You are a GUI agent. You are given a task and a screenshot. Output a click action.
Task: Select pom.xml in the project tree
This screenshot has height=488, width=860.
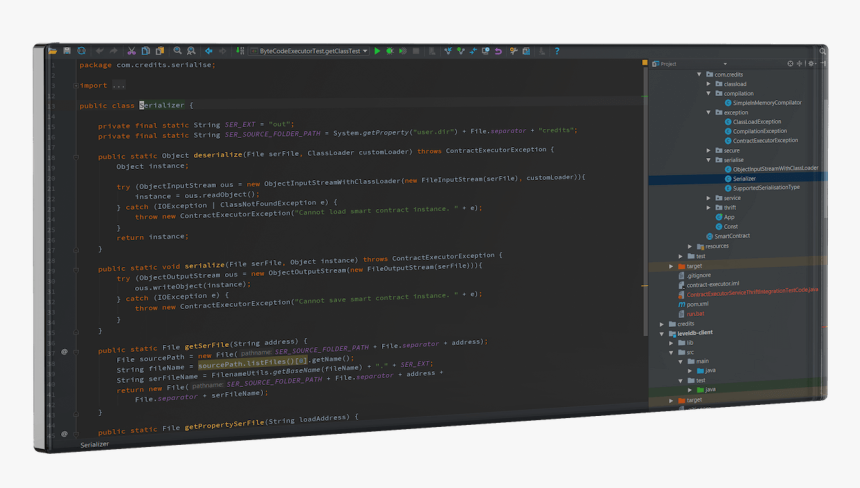tap(697, 304)
